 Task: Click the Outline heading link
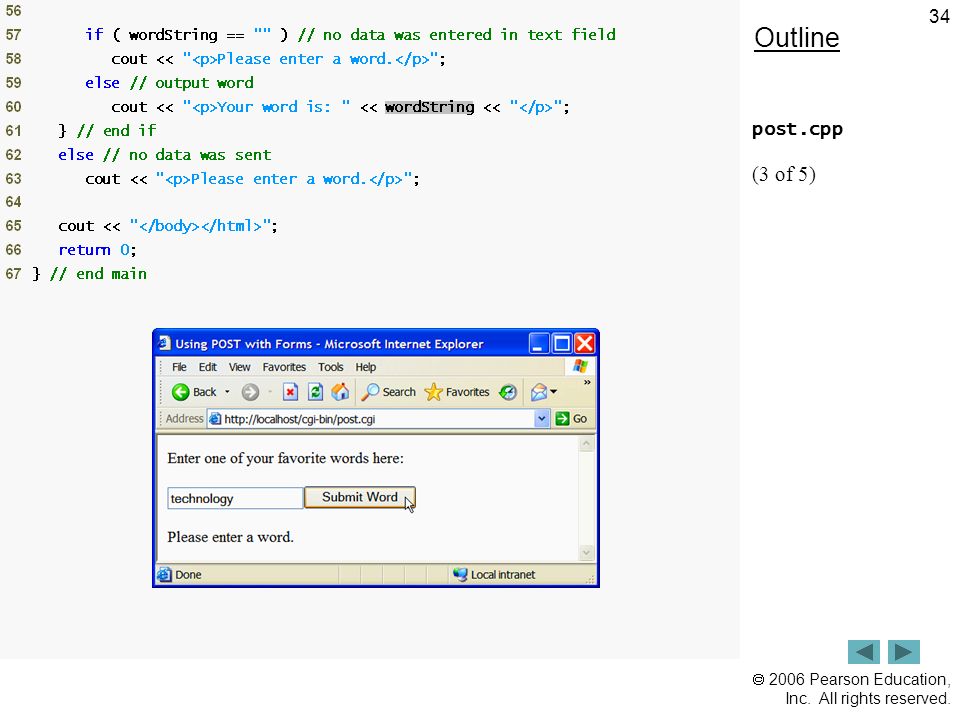tap(797, 38)
